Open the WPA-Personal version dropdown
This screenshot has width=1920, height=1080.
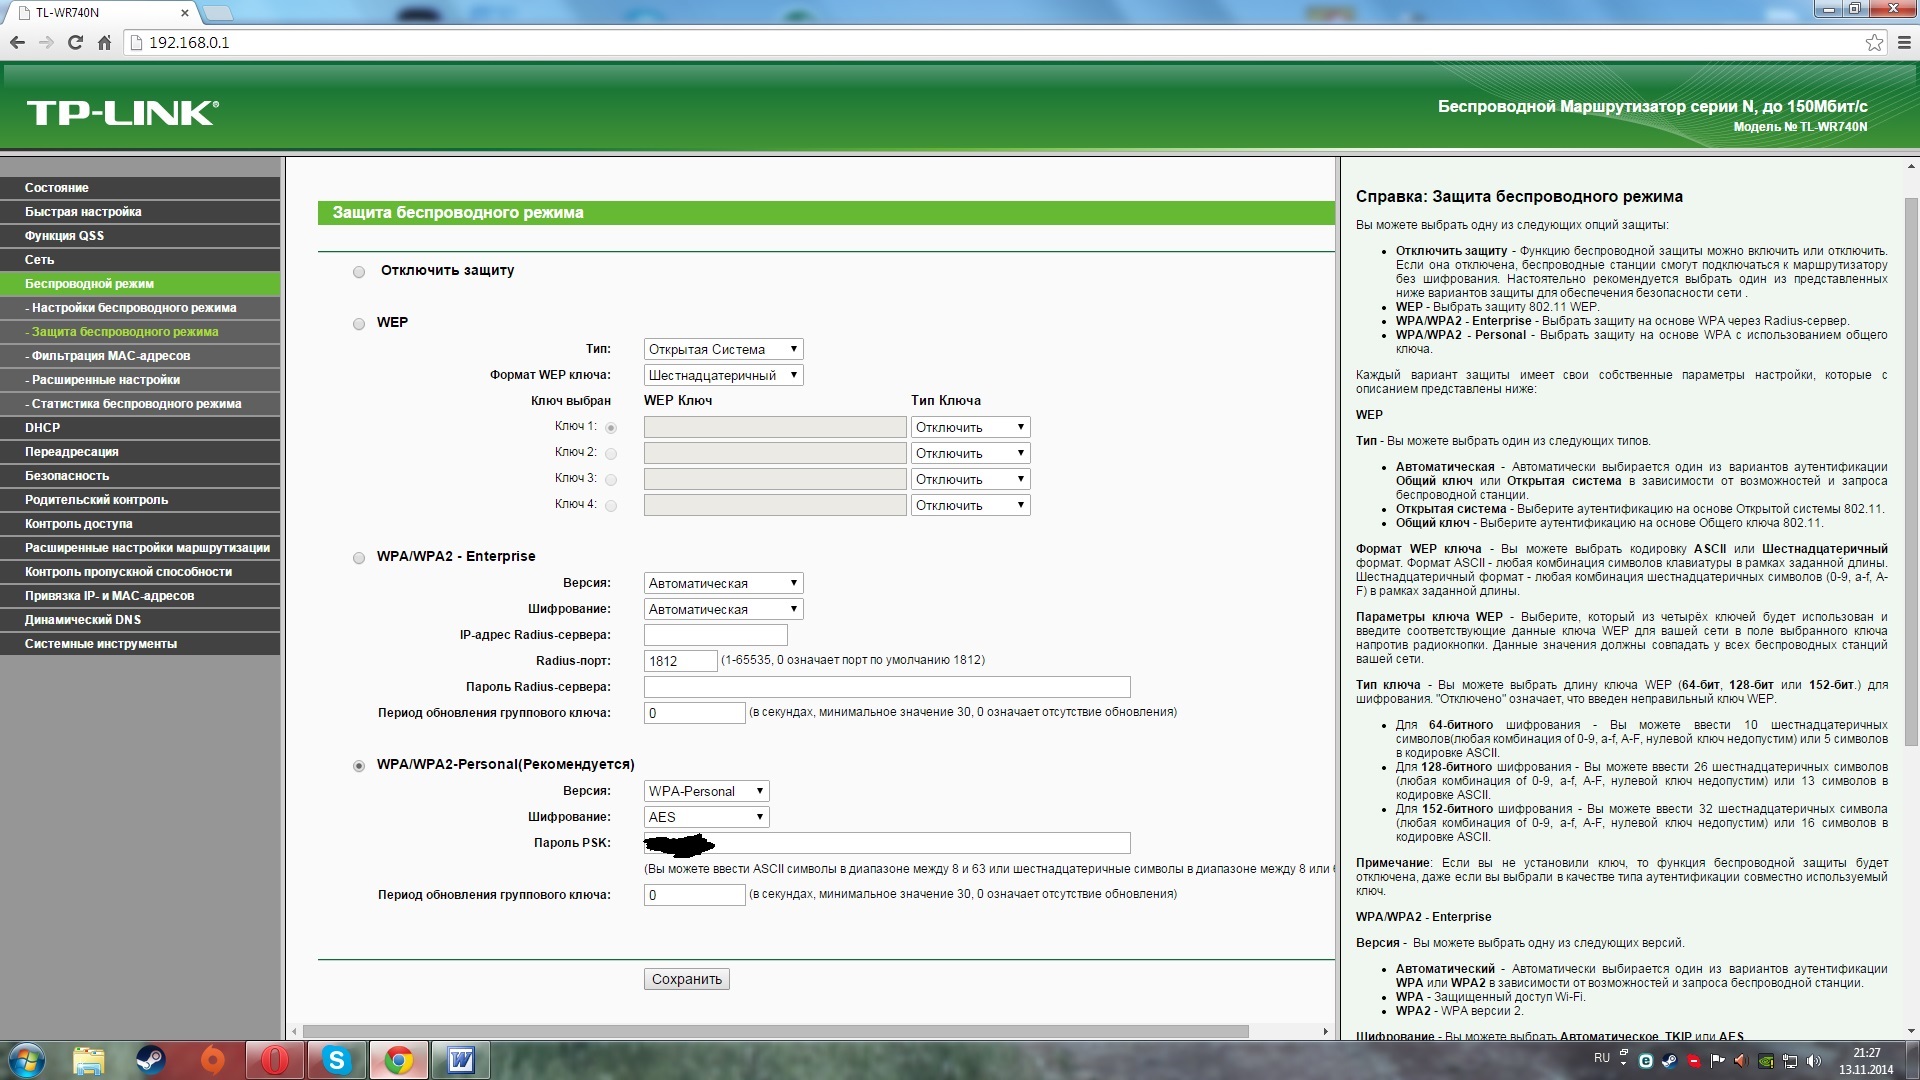(x=706, y=791)
